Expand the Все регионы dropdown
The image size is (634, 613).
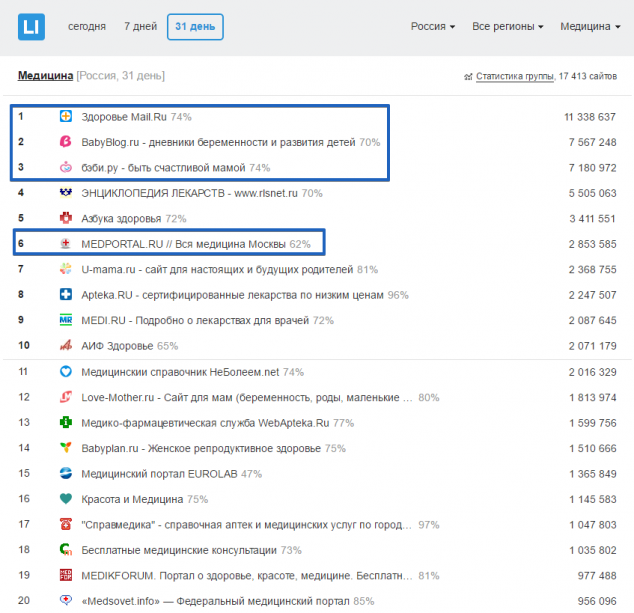507,27
